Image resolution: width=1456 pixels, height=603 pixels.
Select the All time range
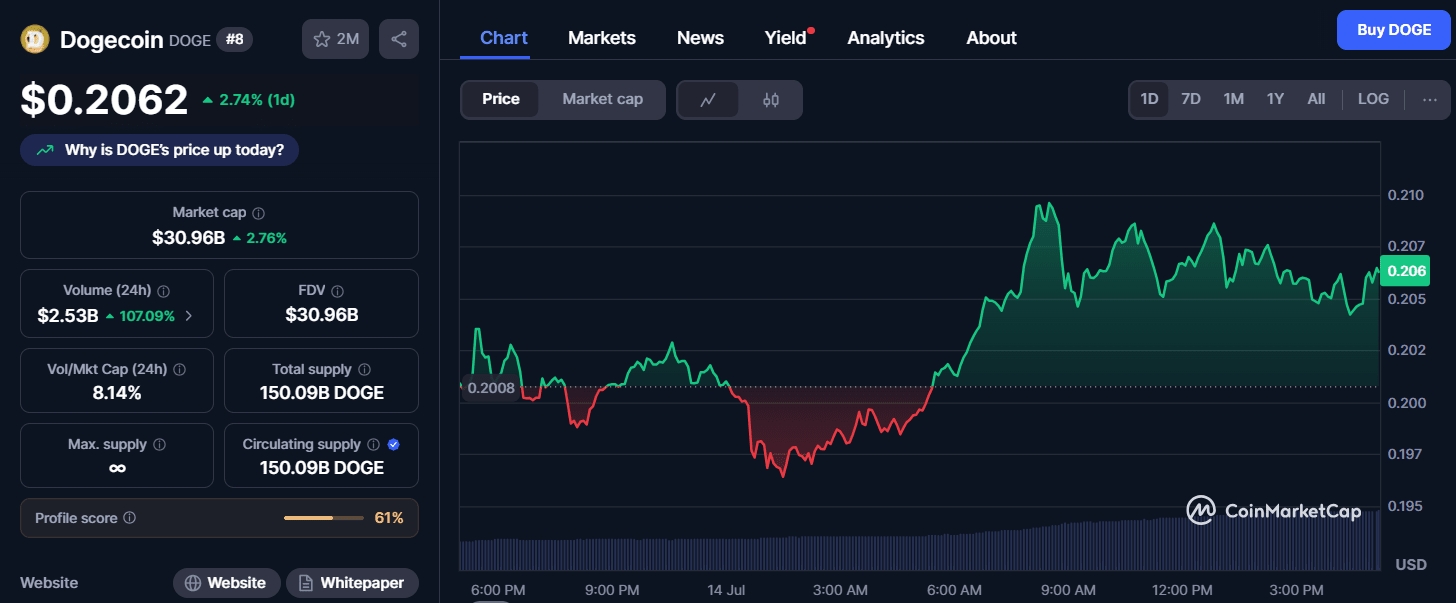pyautogui.click(x=1316, y=99)
